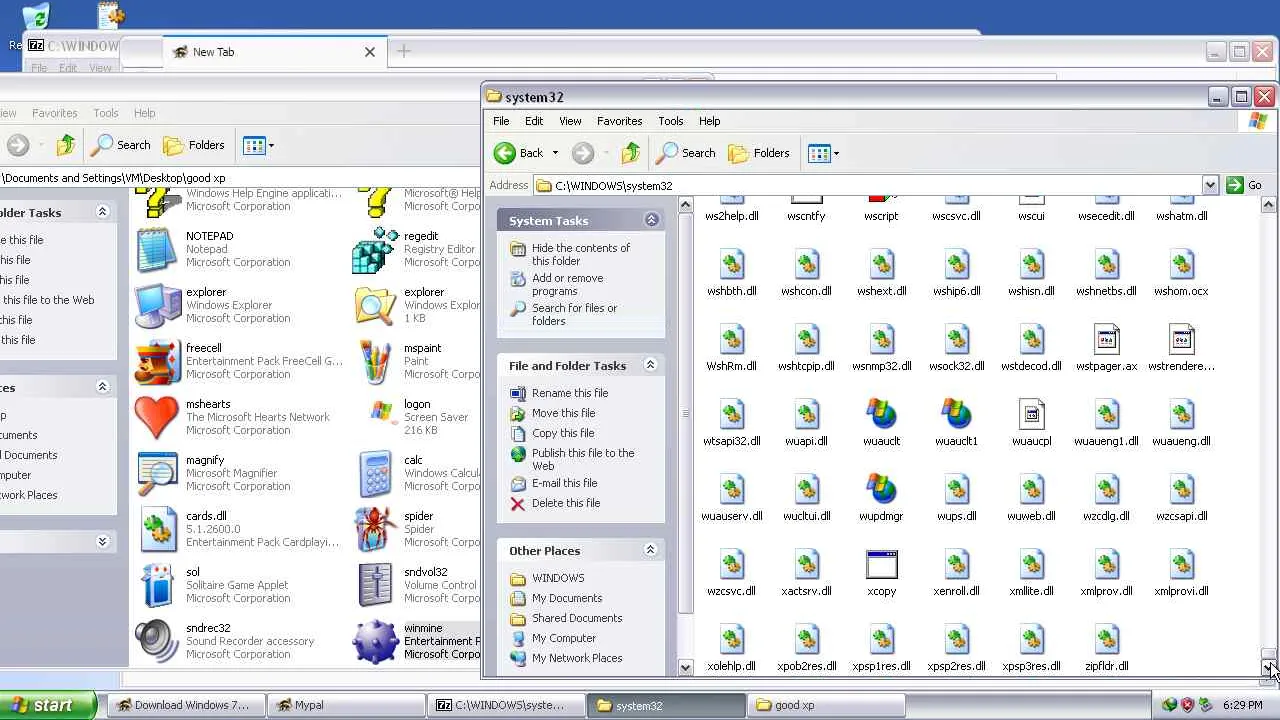Image resolution: width=1280 pixels, height=720 pixels.
Task: Select the spider icon in good xp window
Action: click(x=375, y=530)
